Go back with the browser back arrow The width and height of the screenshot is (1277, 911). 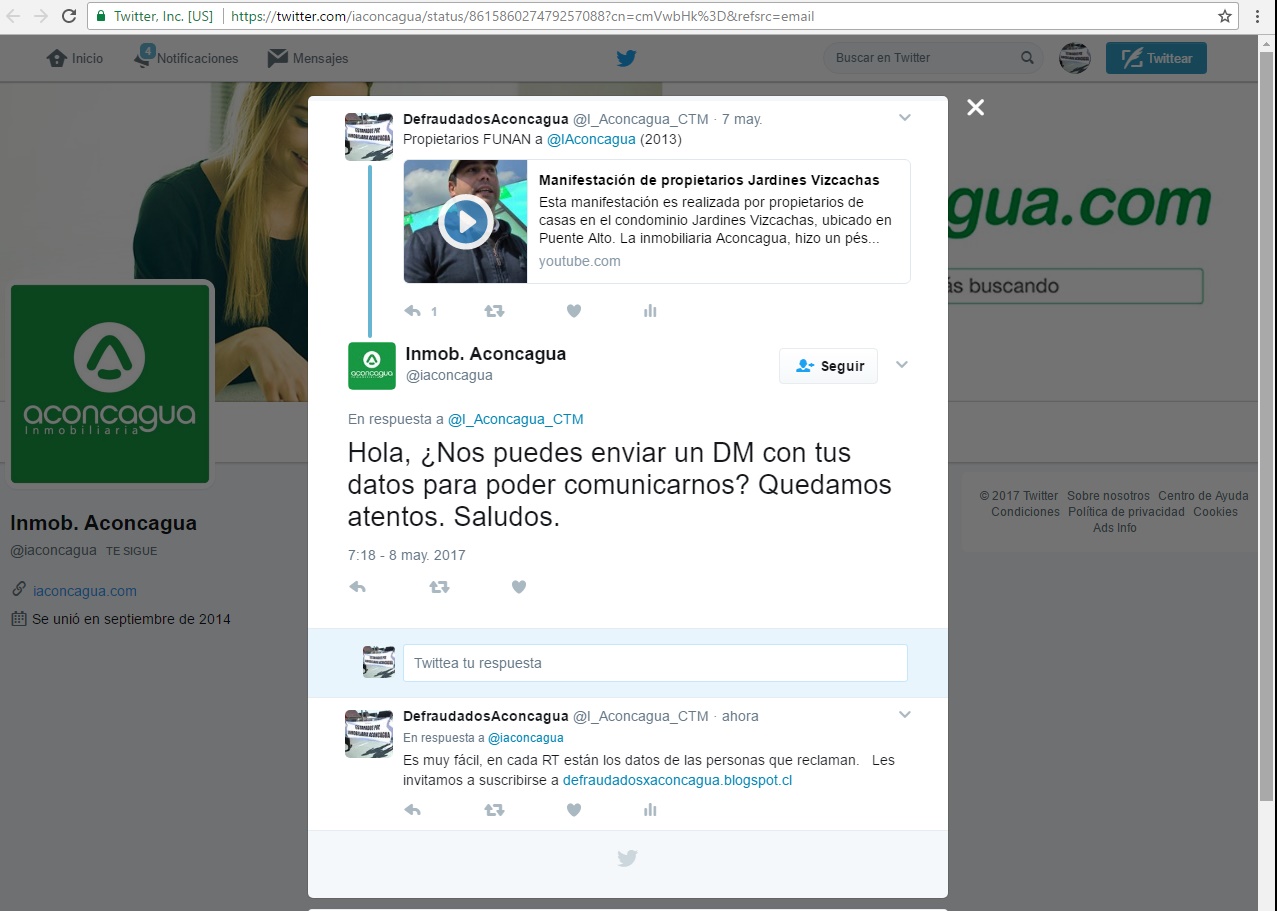(14, 16)
